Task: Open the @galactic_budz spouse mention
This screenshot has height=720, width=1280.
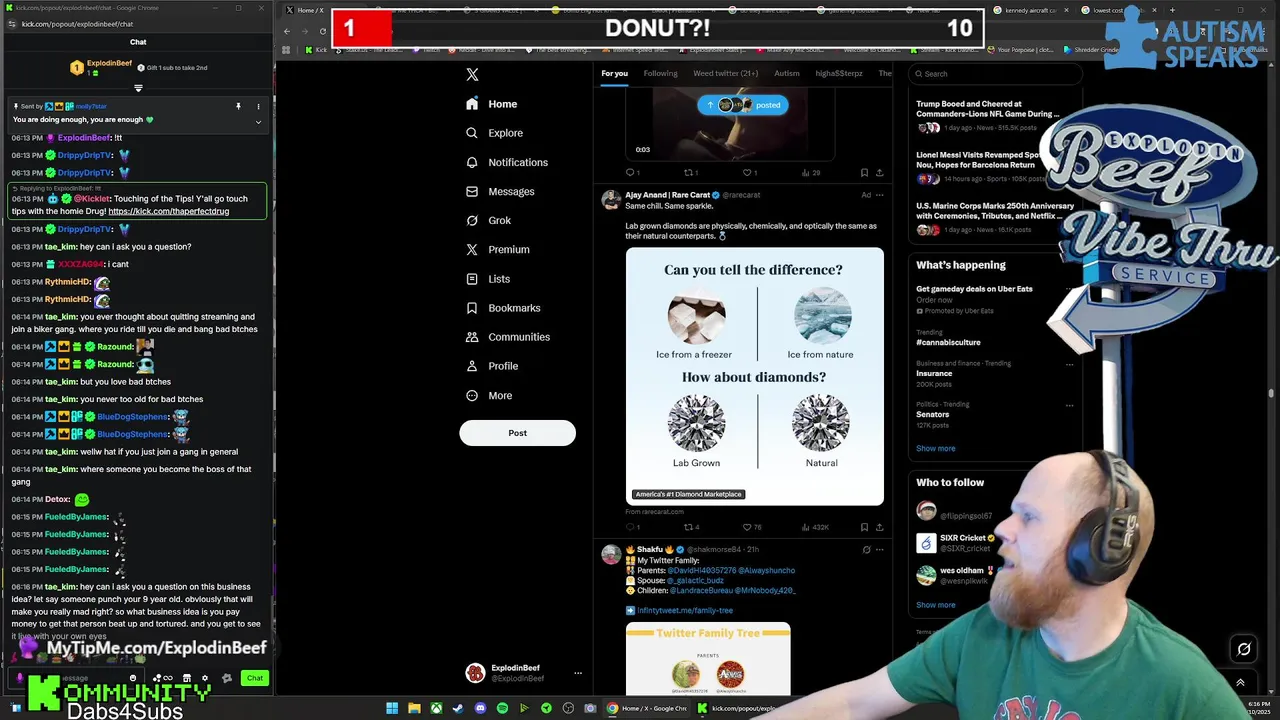Action: (x=695, y=580)
